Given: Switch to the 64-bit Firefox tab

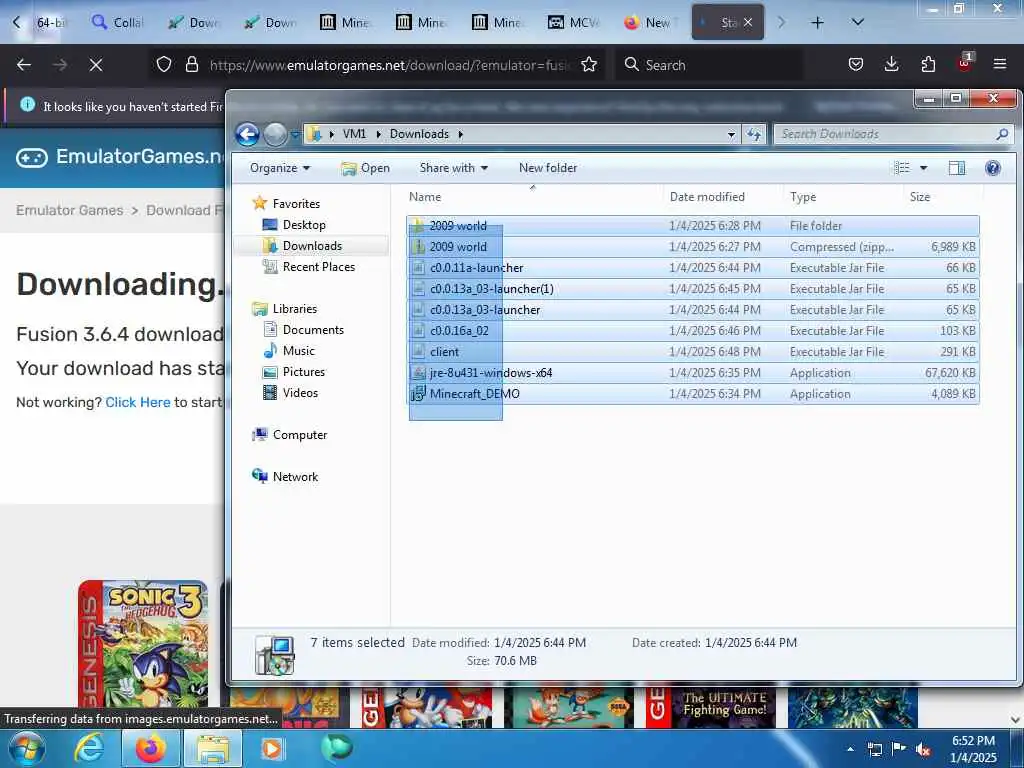Looking at the screenshot, I should [x=50, y=23].
